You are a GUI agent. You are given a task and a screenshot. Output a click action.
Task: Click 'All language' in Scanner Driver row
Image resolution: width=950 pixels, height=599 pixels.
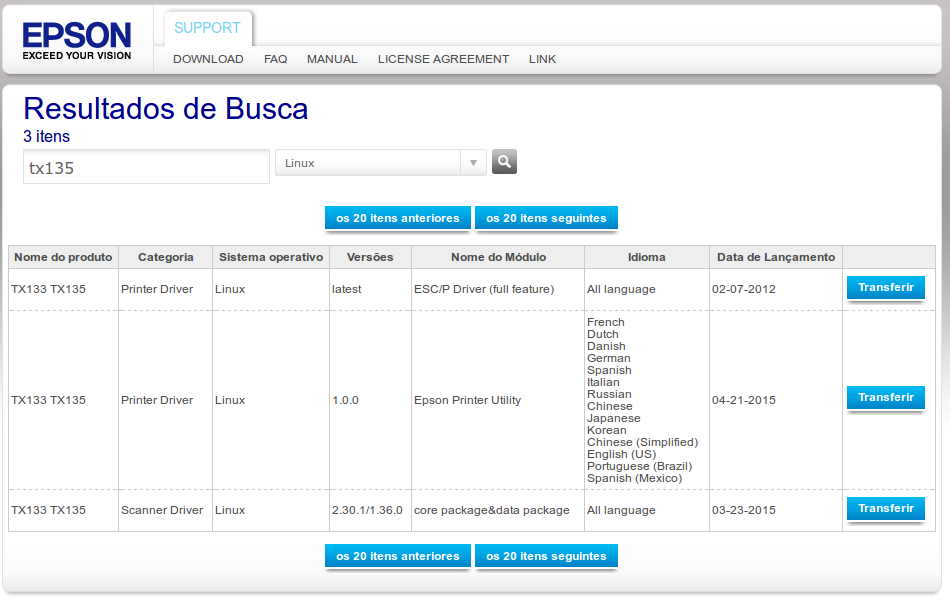(x=621, y=511)
